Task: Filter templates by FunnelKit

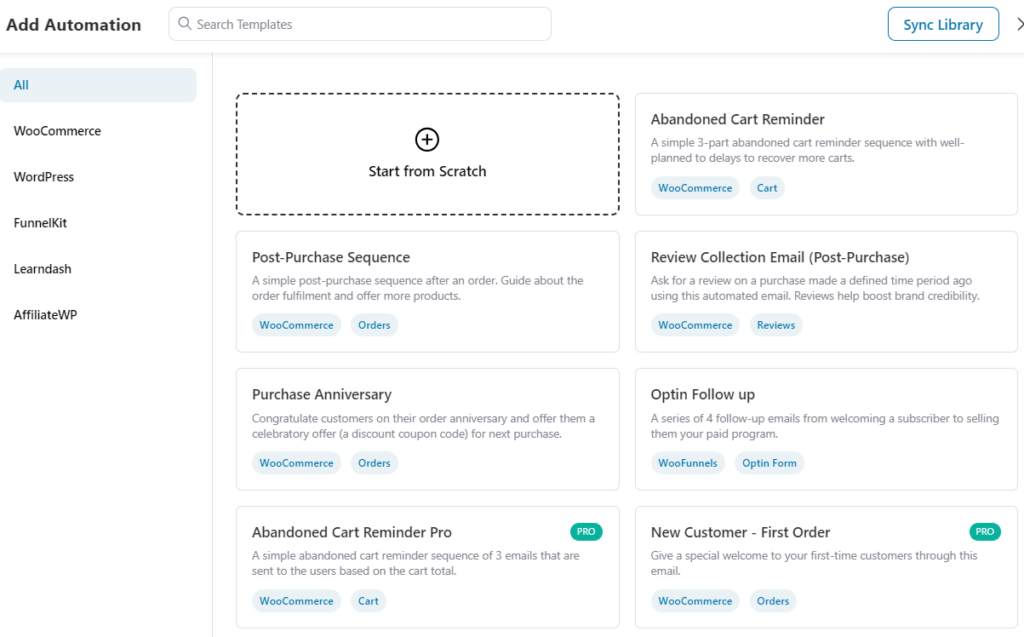Action: [40, 223]
